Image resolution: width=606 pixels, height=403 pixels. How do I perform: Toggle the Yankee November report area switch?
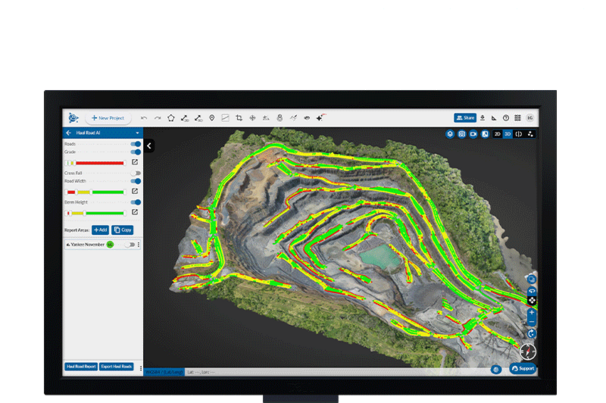[130, 245]
